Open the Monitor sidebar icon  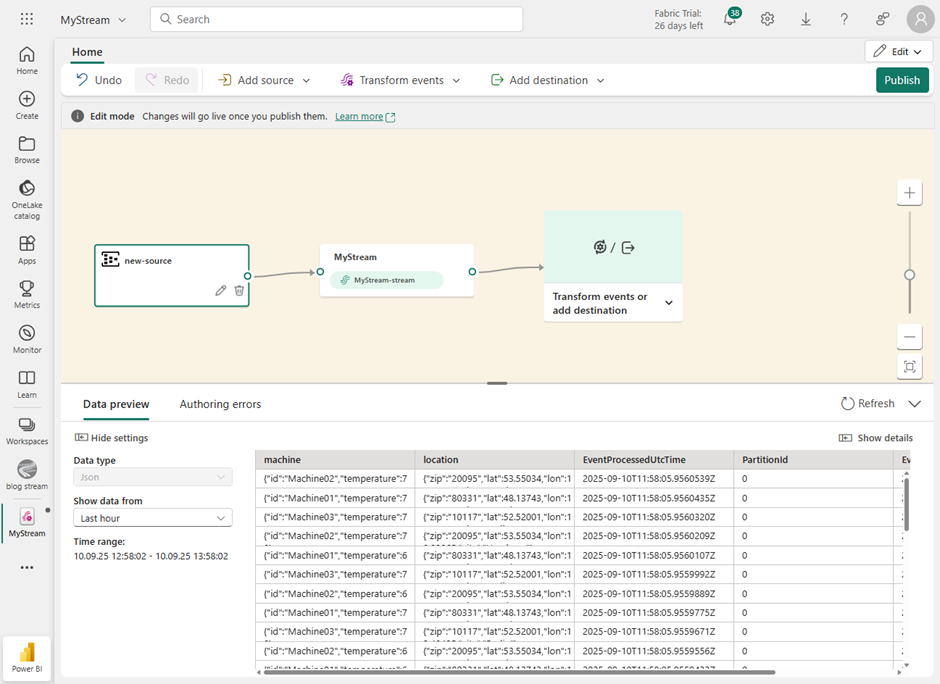[x=27, y=339]
